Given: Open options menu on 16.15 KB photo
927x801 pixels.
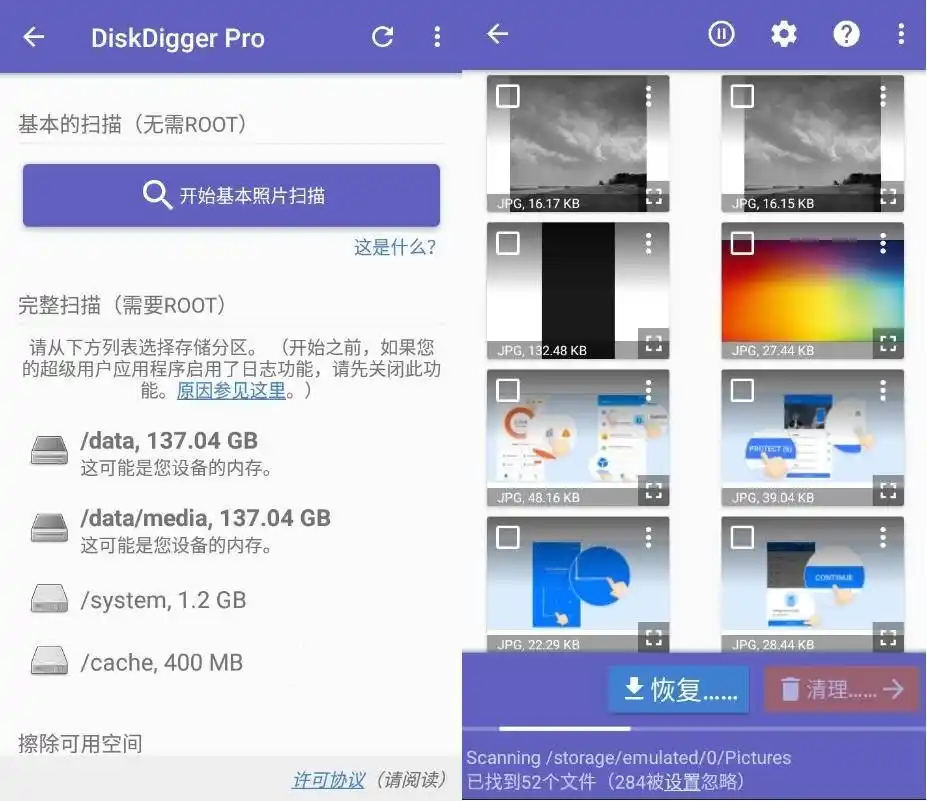Looking at the screenshot, I should point(883,96).
